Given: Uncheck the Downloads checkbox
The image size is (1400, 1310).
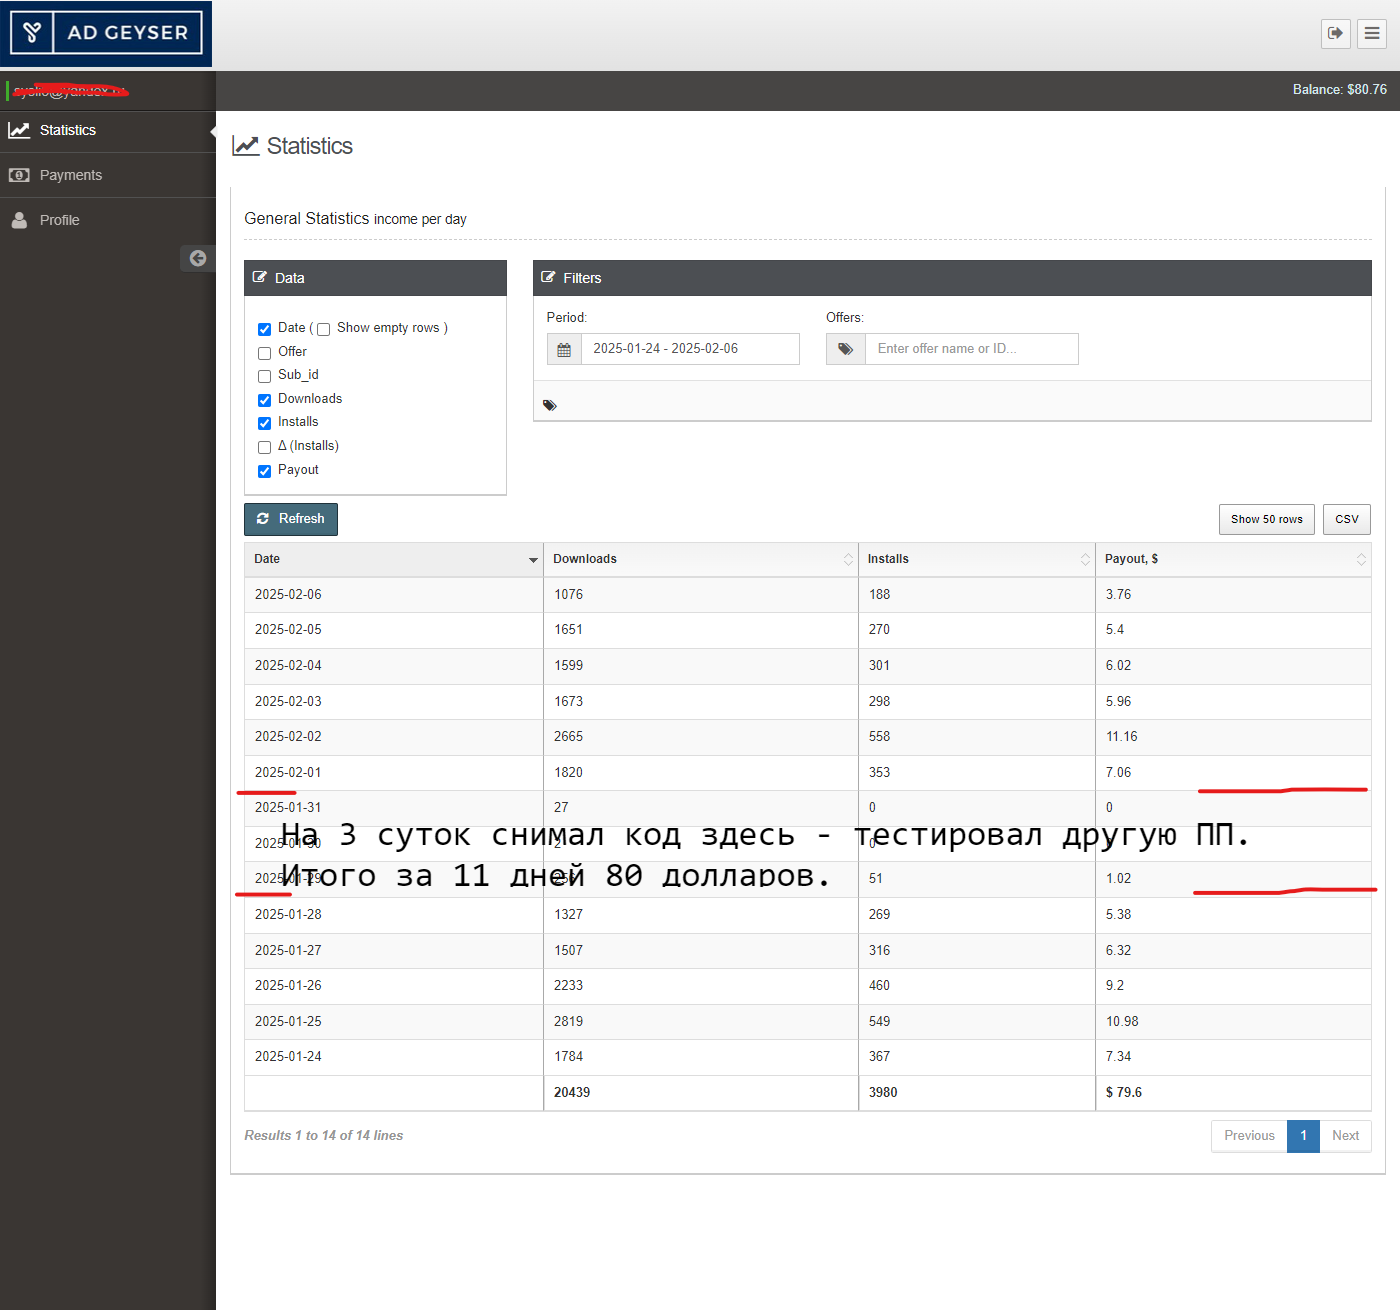Looking at the screenshot, I should pos(265,400).
